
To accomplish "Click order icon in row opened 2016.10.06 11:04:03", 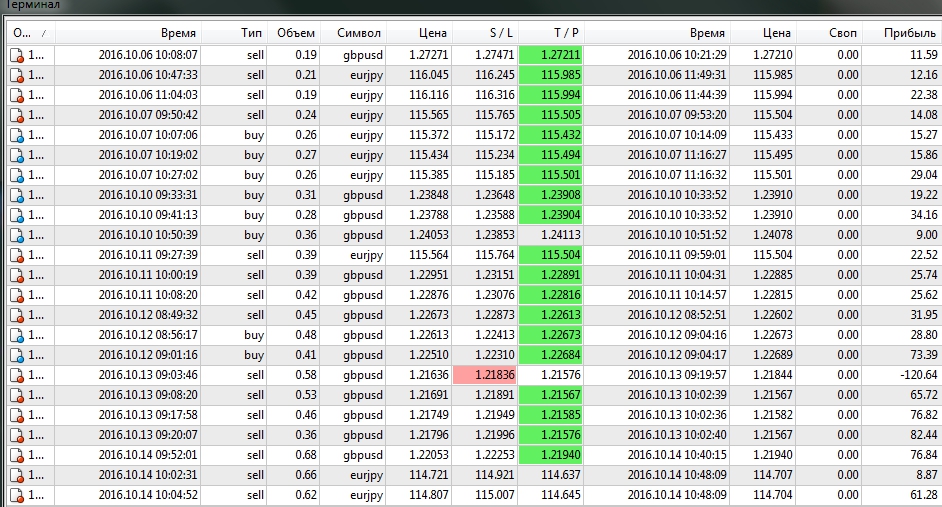I will pyautogui.click(x=16, y=95).
